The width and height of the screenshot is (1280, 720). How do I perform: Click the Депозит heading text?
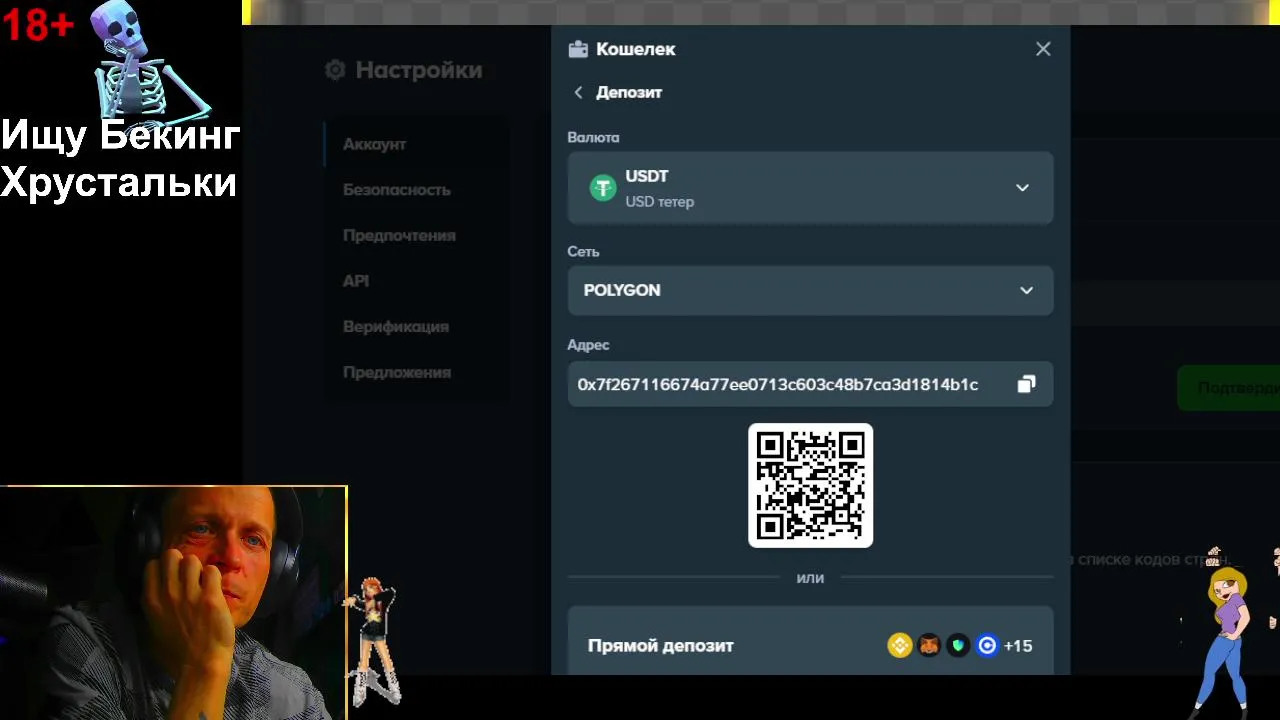(x=629, y=92)
